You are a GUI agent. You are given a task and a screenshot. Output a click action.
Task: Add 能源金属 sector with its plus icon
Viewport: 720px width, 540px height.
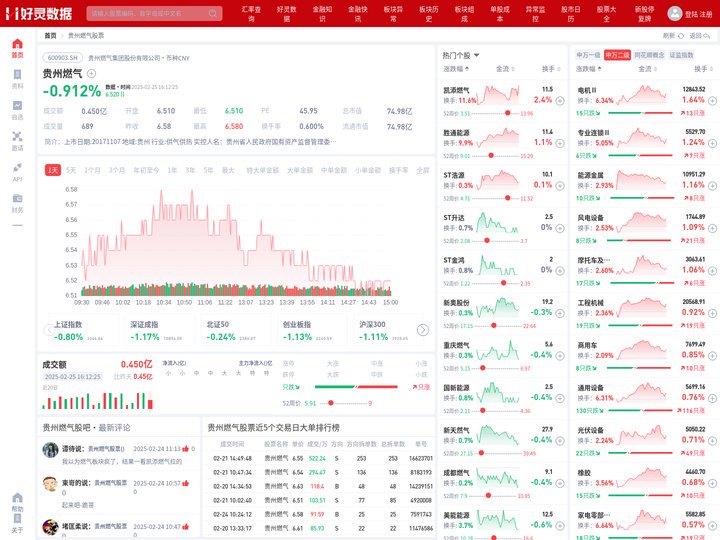tap(712, 186)
